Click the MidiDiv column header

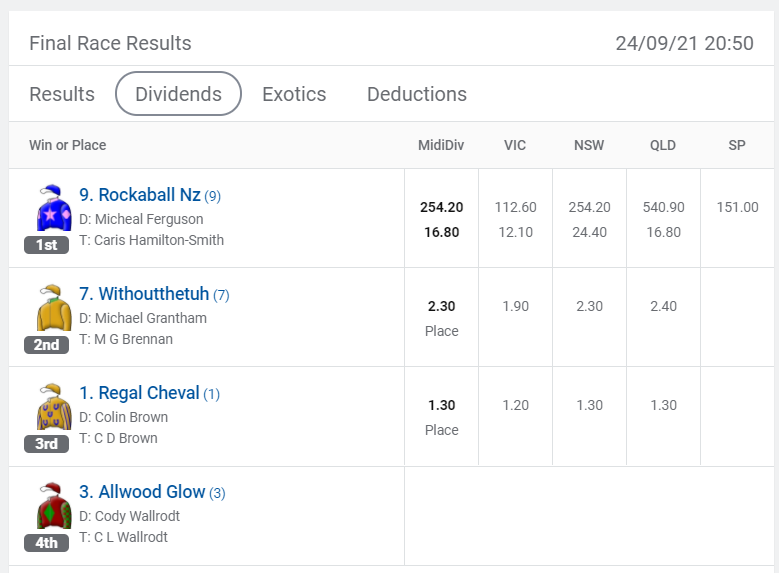point(441,145)
